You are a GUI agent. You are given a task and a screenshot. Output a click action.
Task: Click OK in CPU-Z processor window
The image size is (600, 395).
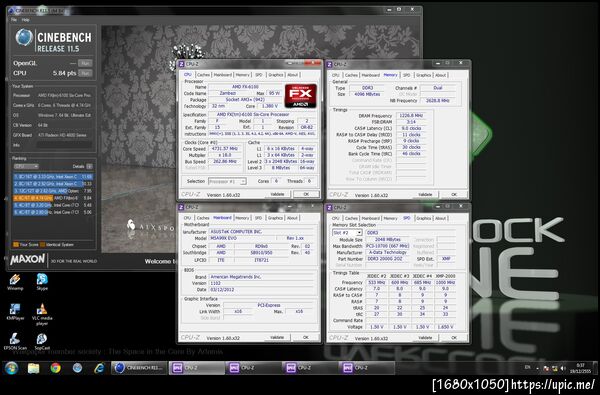click(306, 194)
